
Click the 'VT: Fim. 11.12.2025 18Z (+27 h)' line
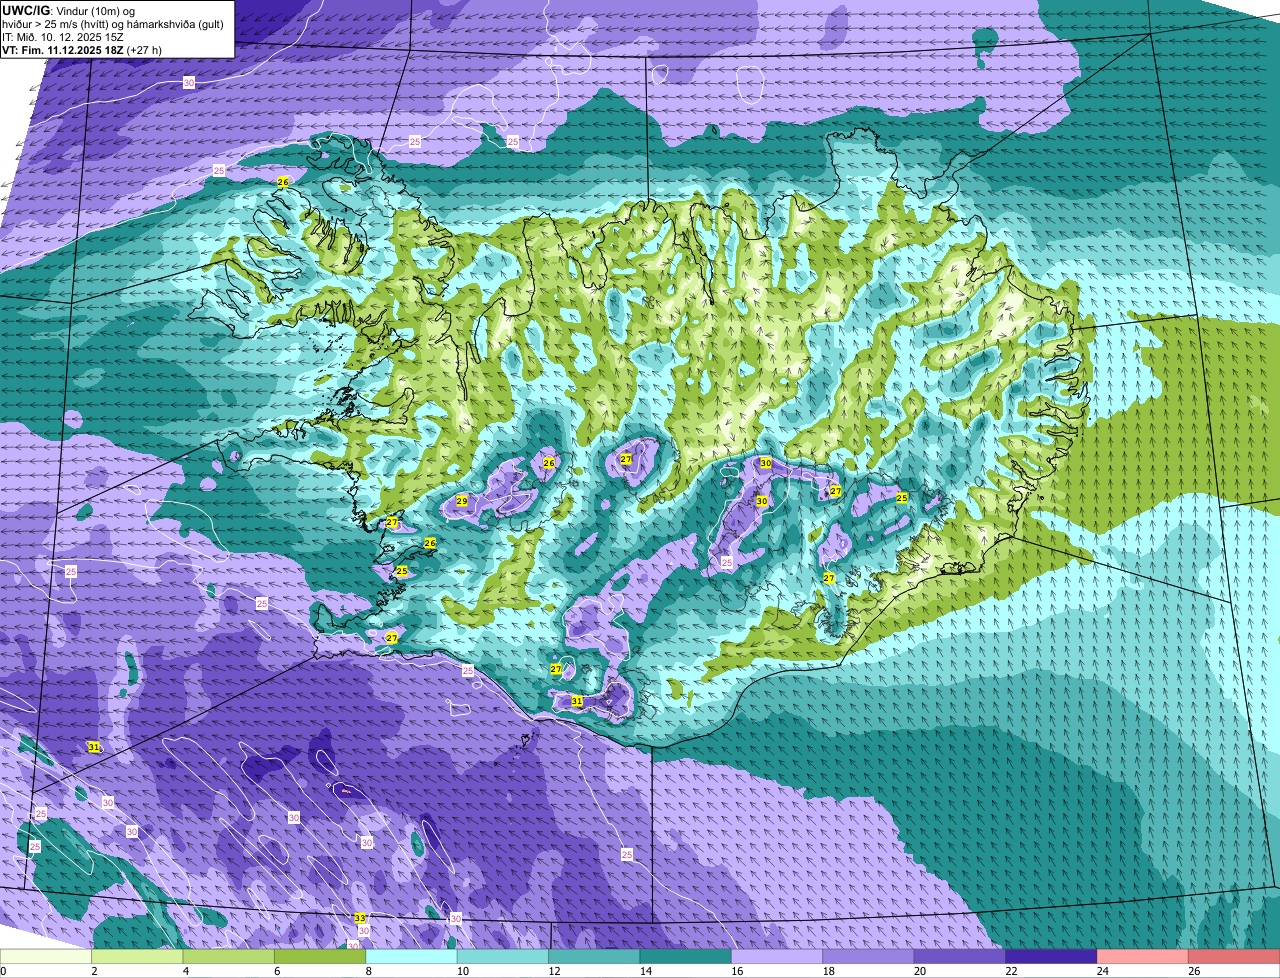pos(82,49)
